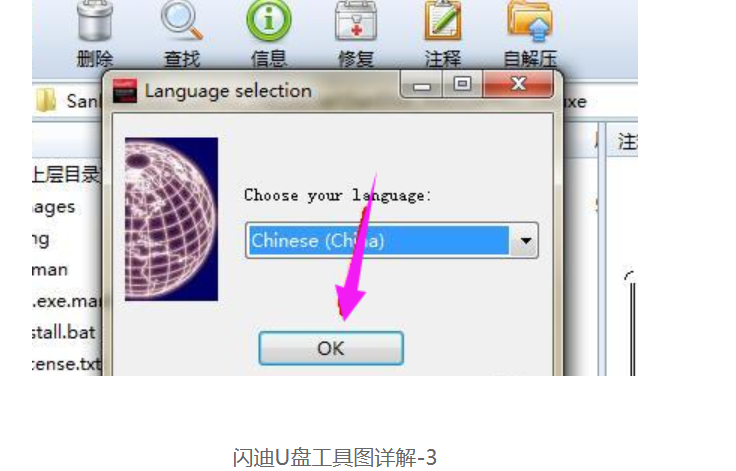The height and width of the screenshot is (471, 736).
Task: Click the 删除 (Delete) trash icon
Action: coord(95,21)
